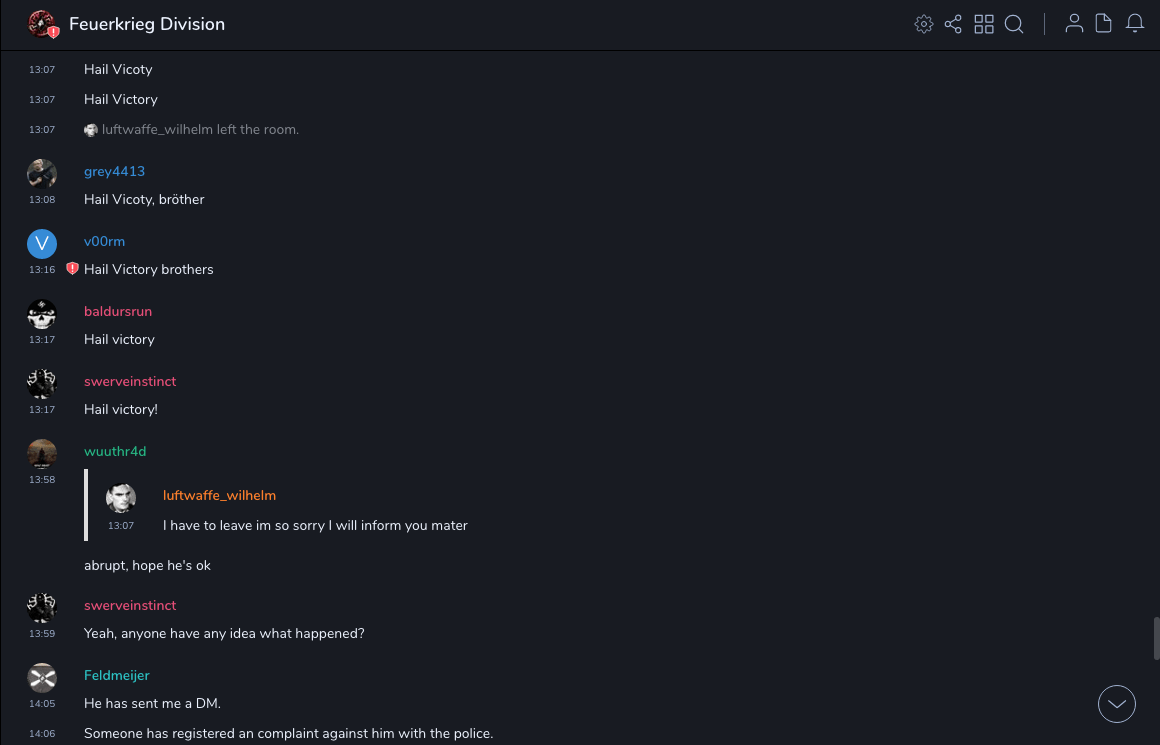The height and width of the screenshot is (745, 1160).
Task: Click the vertical scrollbar thumb
Action: (x=1156, y=638)
